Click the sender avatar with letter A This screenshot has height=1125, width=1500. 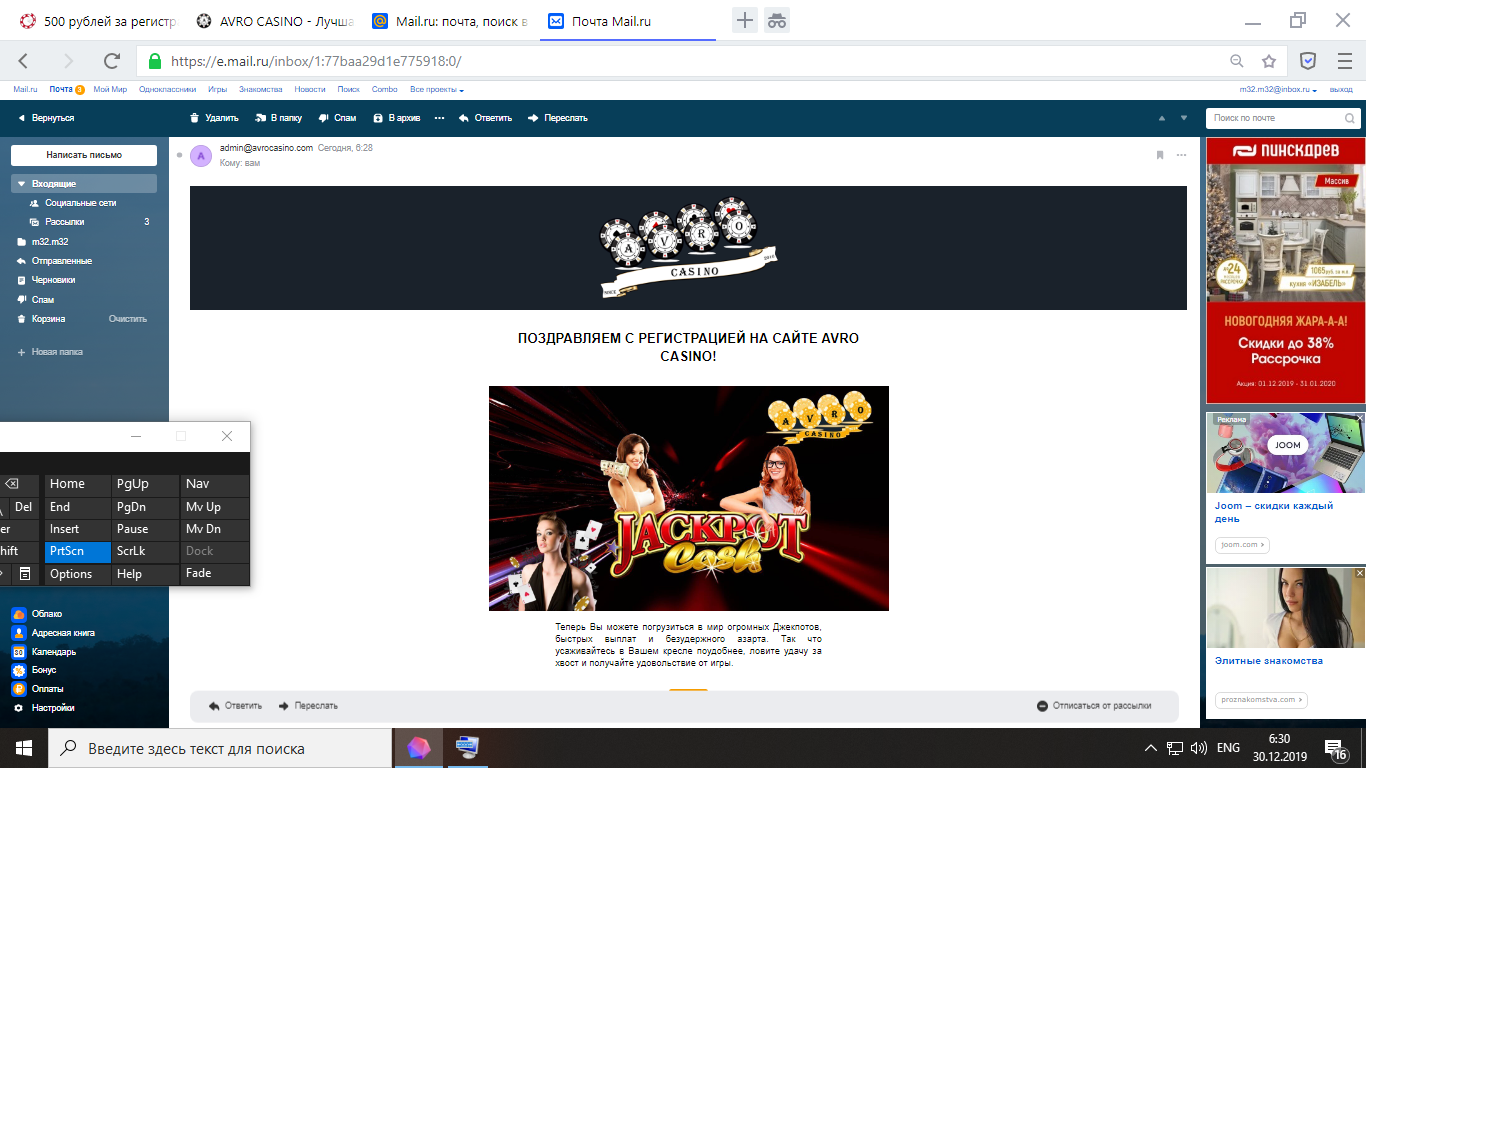pos(201,155)
